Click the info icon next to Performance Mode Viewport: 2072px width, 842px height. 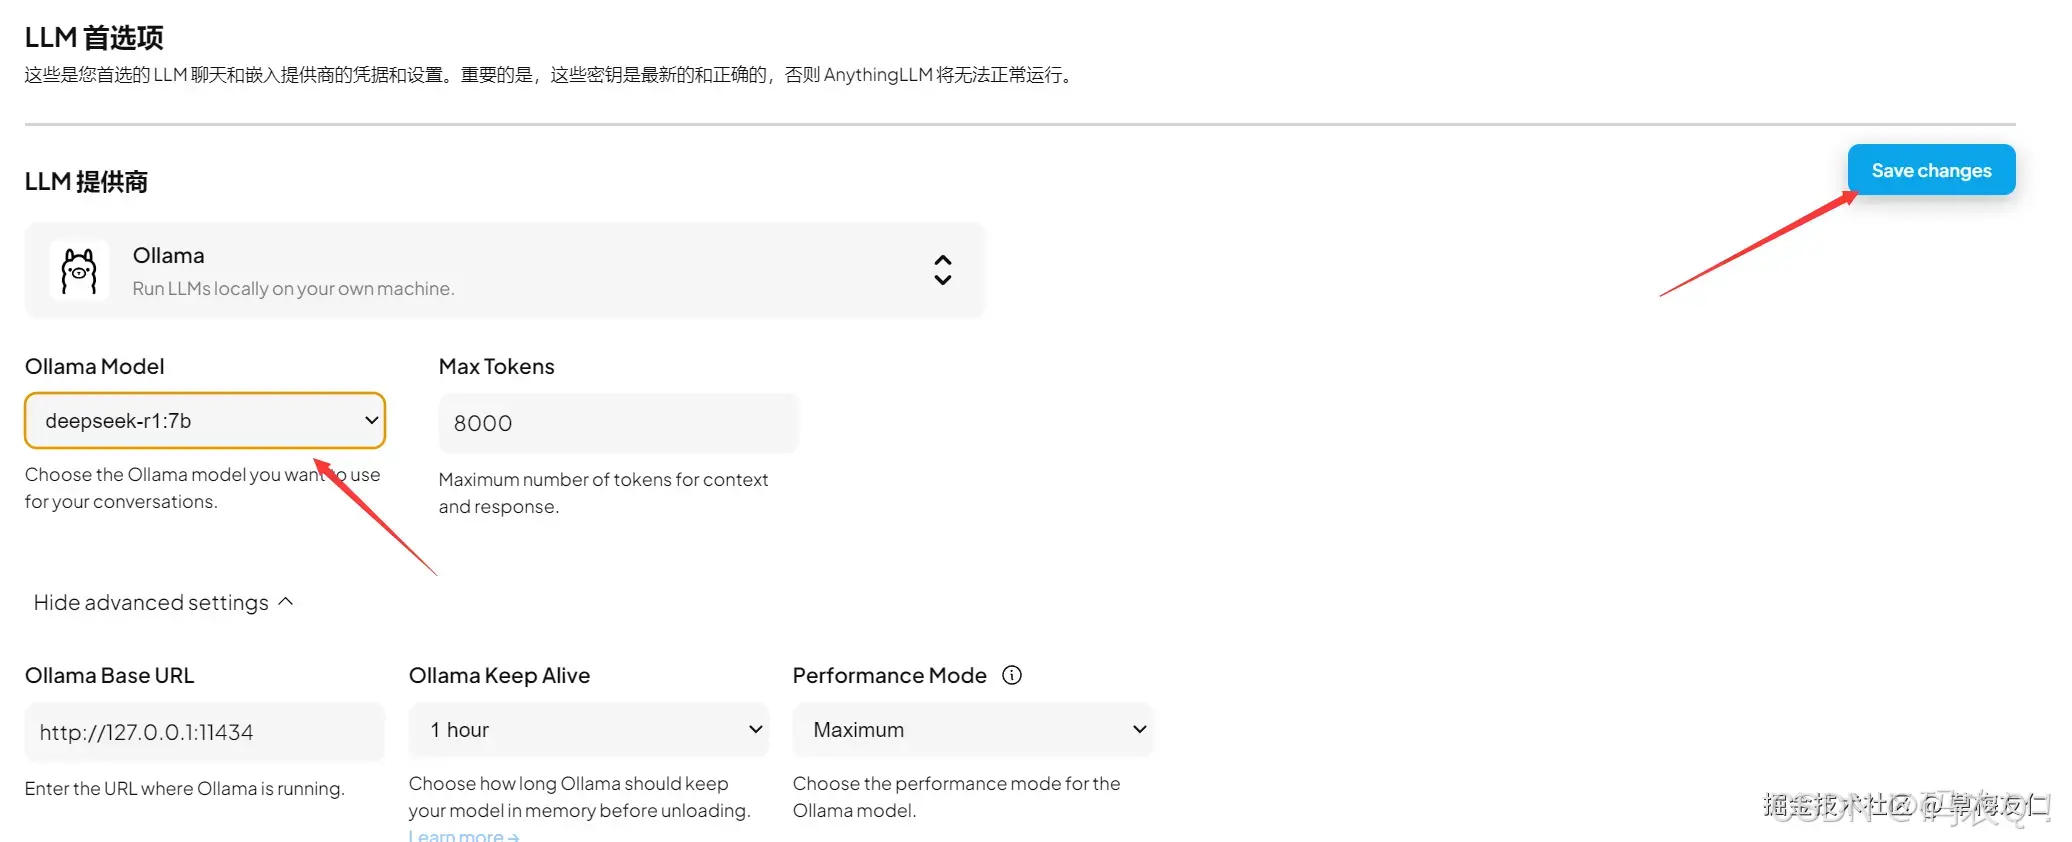coord(1012,675)
